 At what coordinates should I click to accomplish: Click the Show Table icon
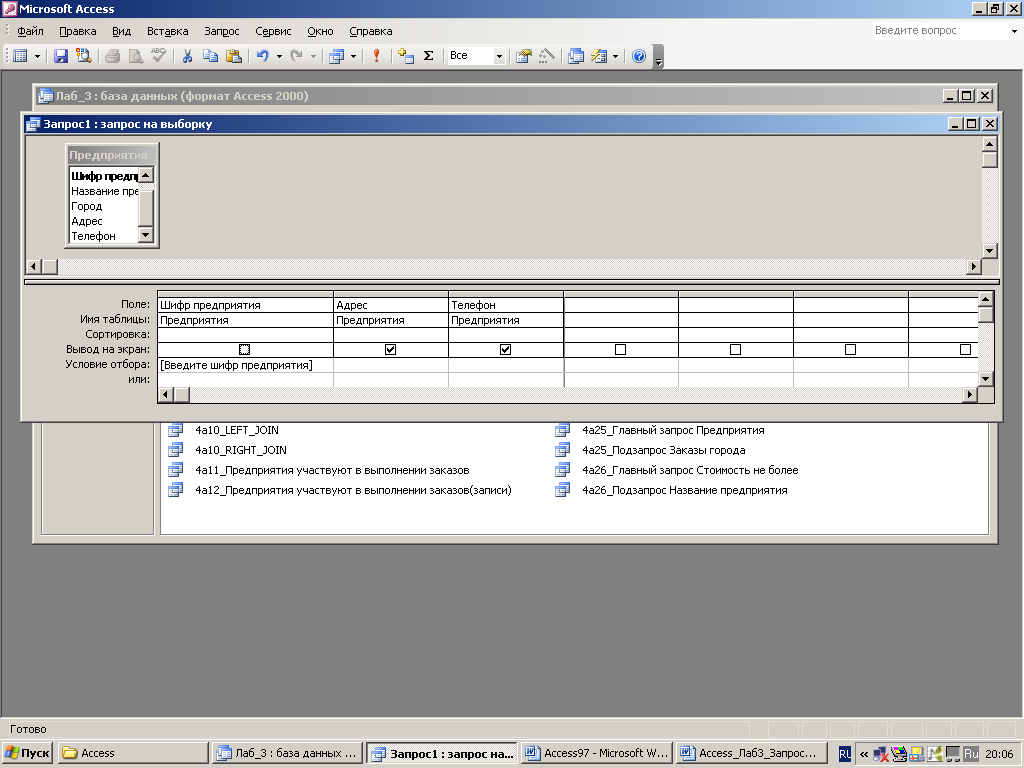(x=406, y=56)
